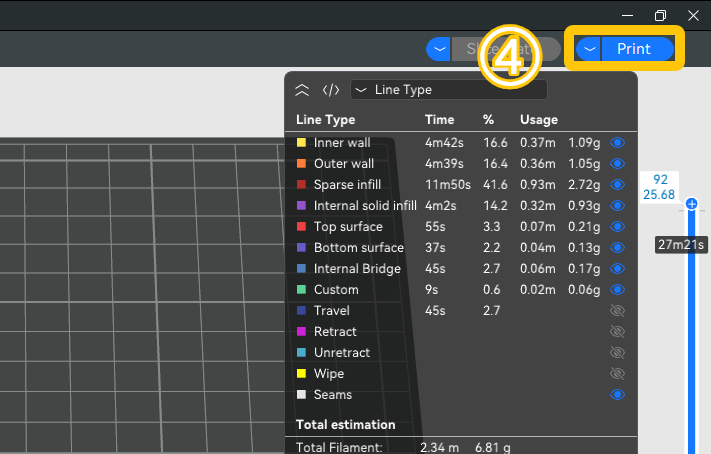Hide Outer wall lines with eye icon
This screenshot has height=454, width=711.
[x=618, y=163]
